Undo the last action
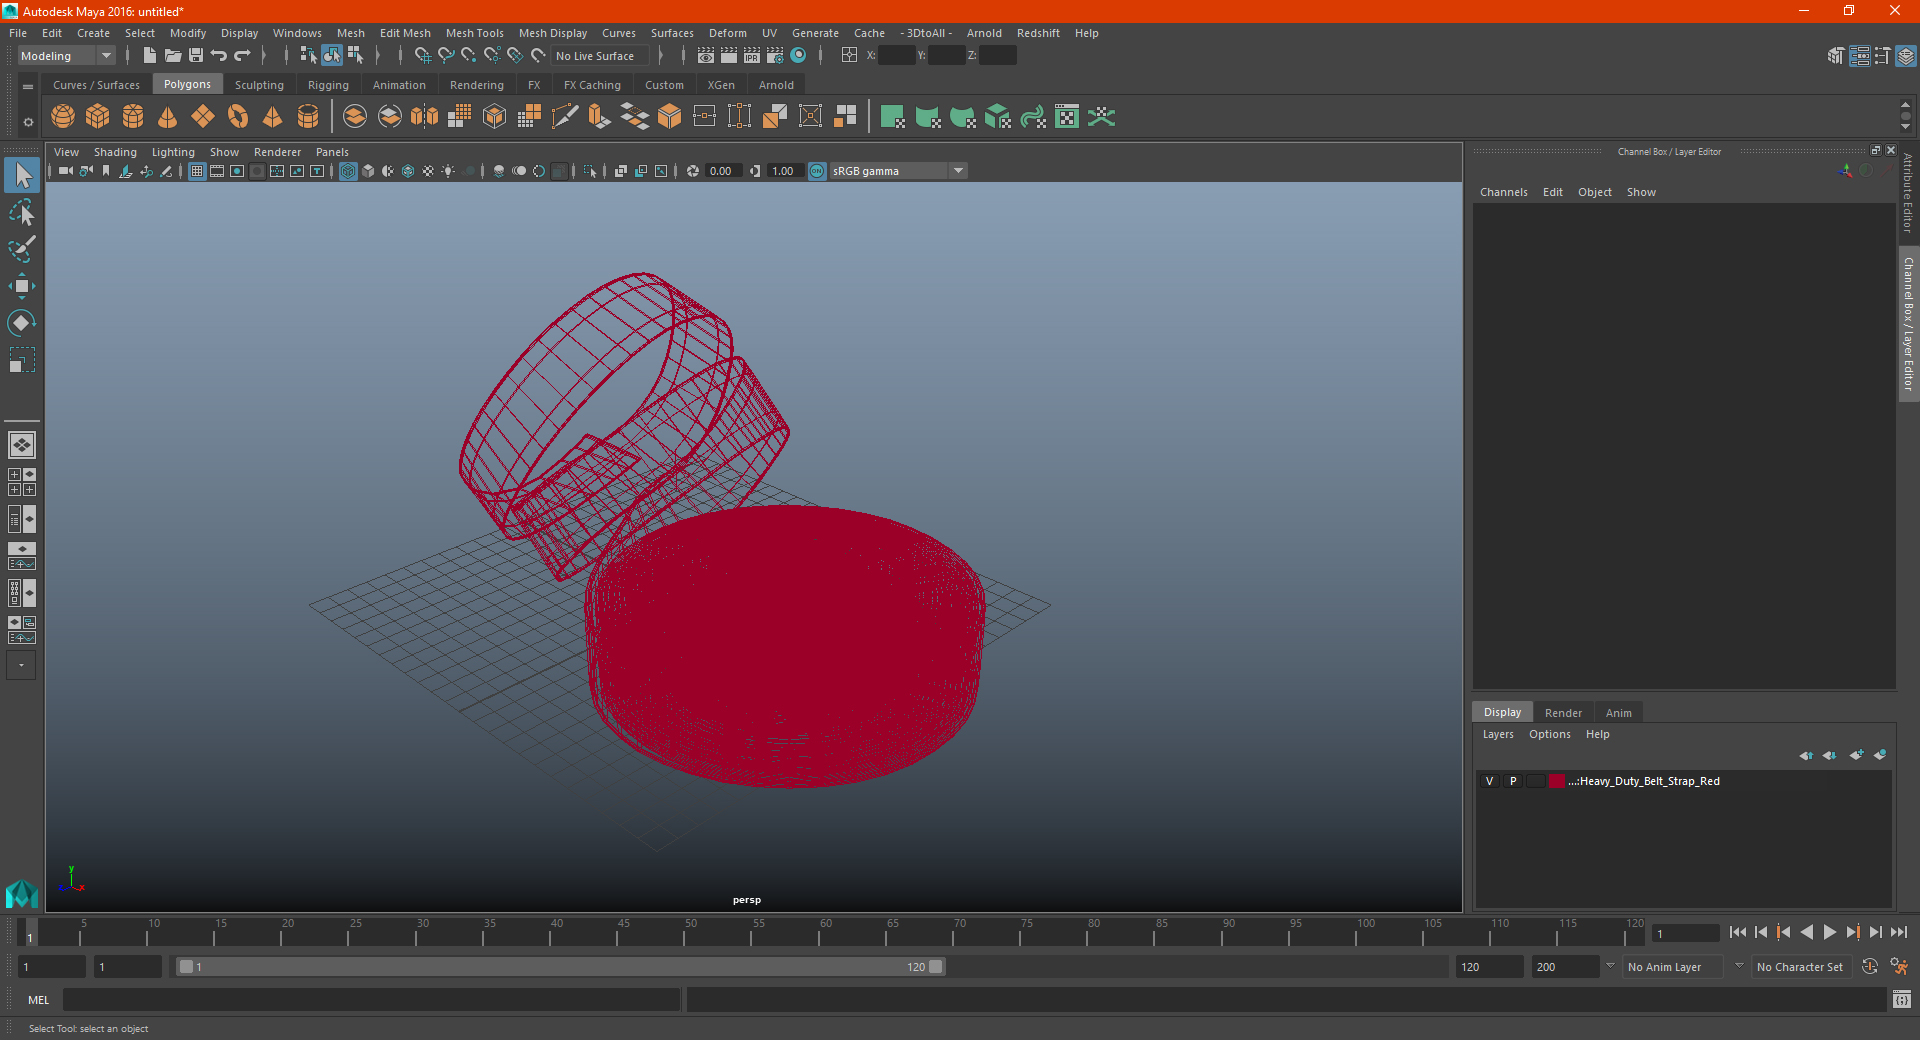Image resolution: width=1920 pixels, height=1040 pixels. click(219, 56)
